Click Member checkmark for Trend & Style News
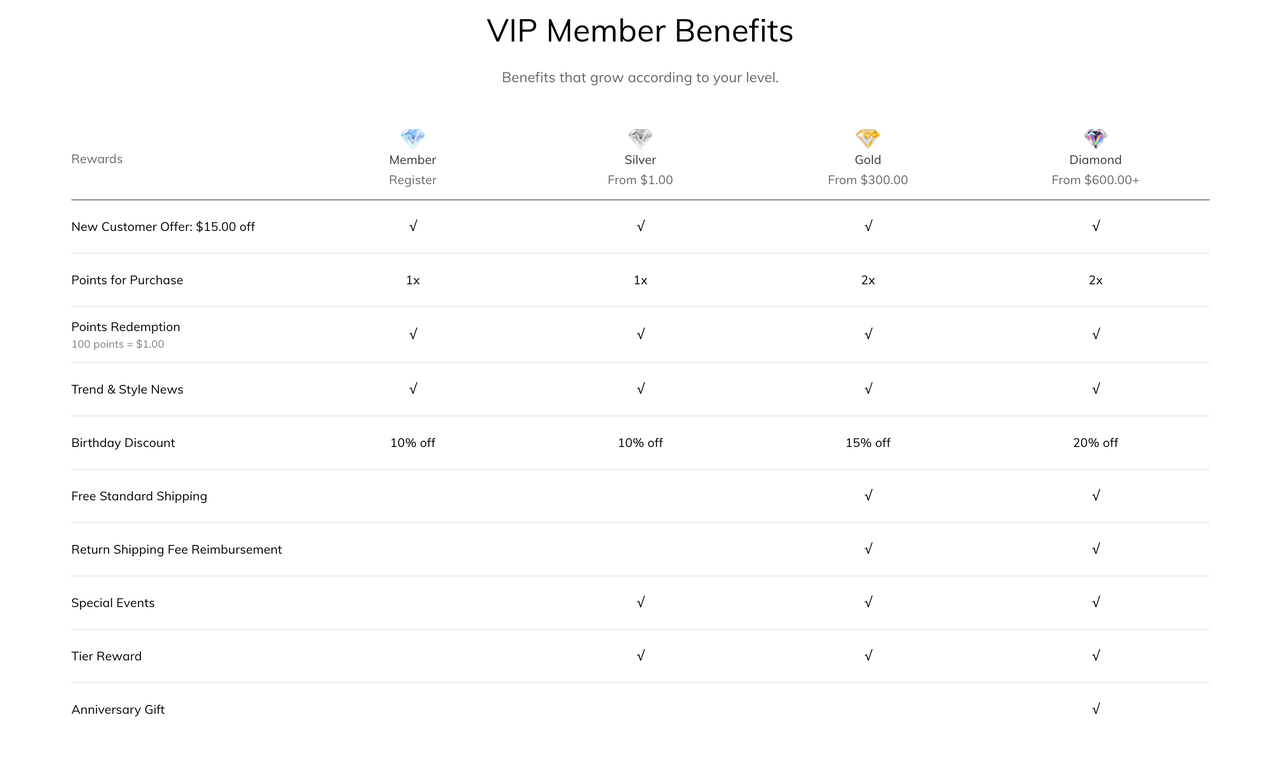 [413, 388]
